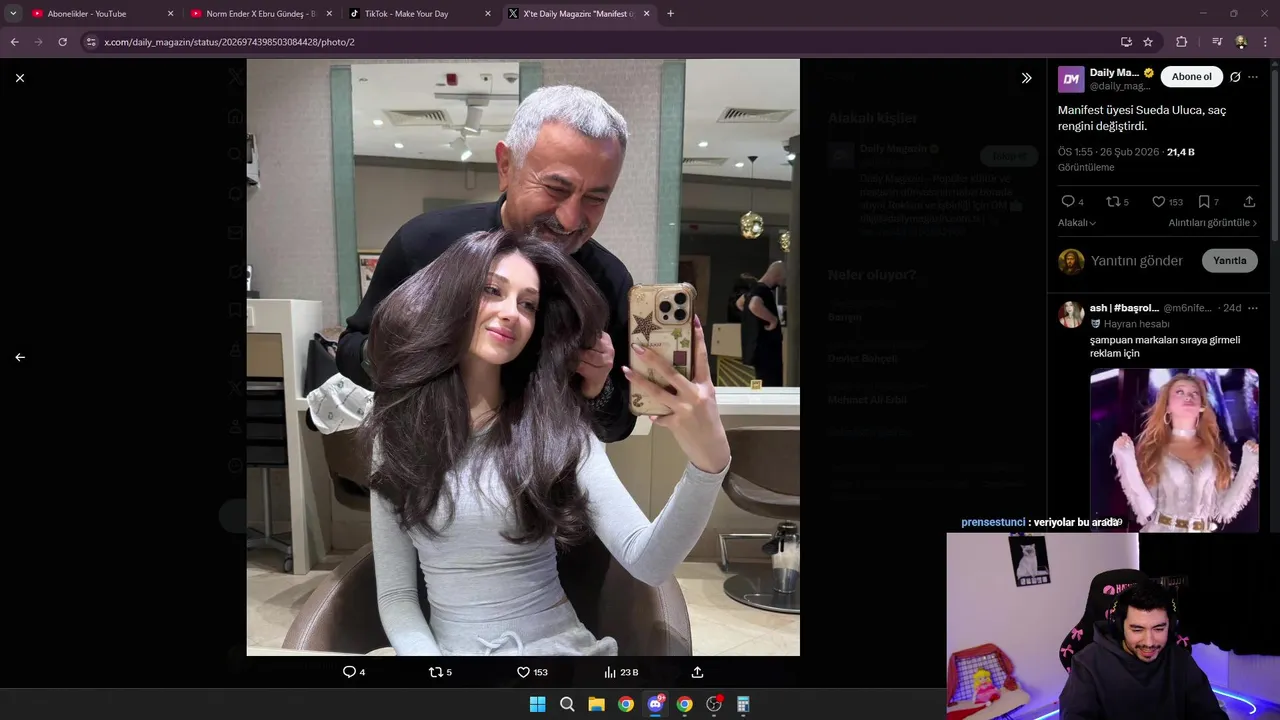Open the Chrome profile avatar

coord(1241,42)
